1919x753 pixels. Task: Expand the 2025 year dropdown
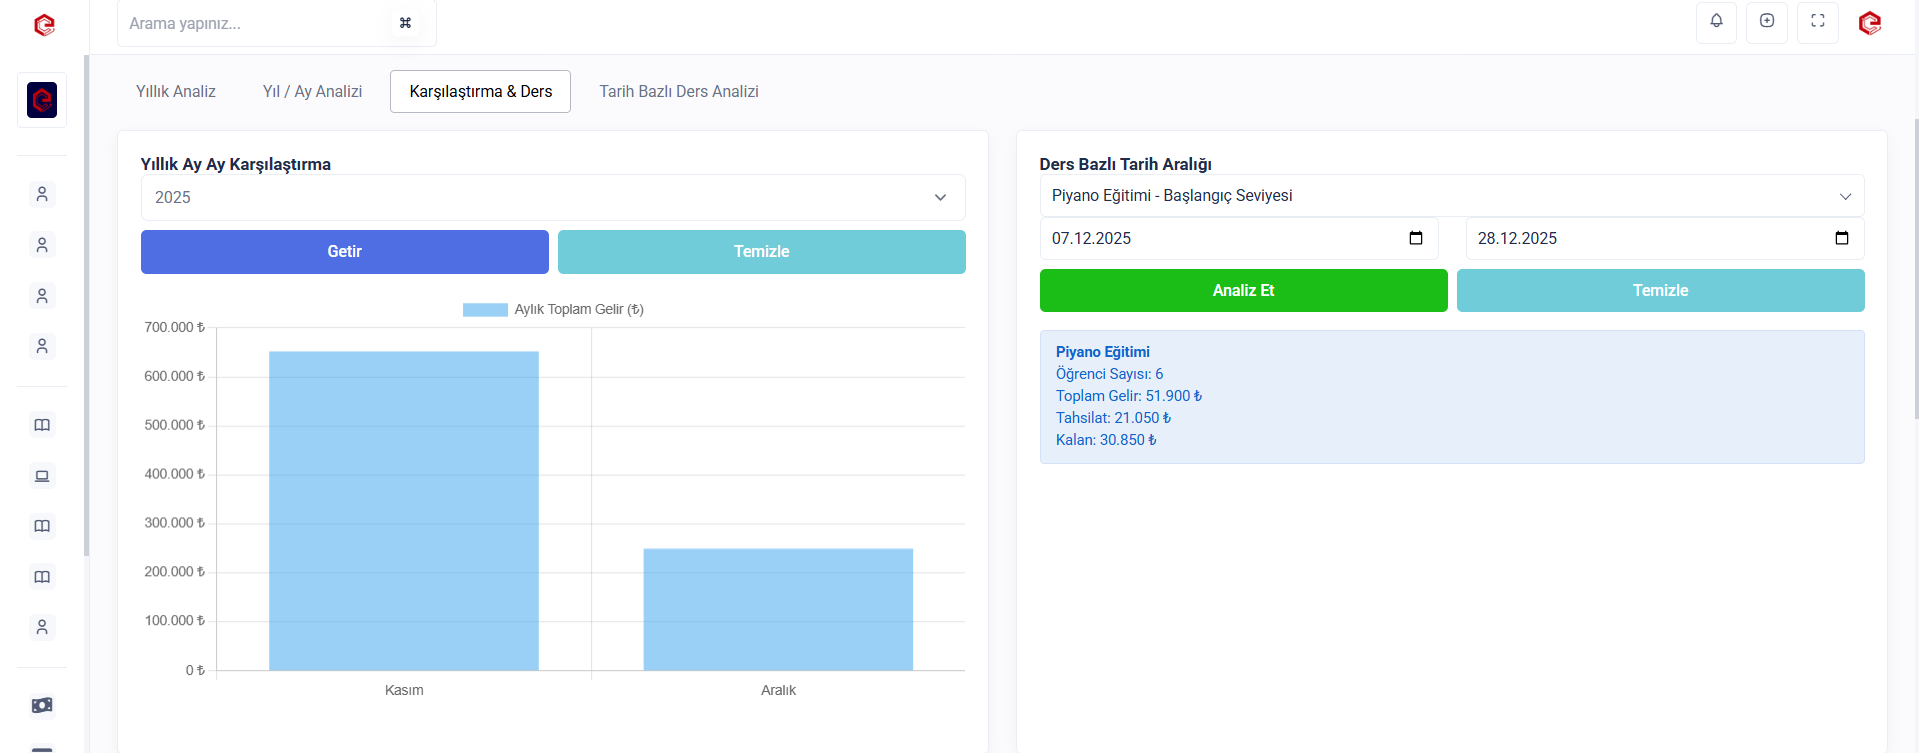pyautogui.click(x=552, y=198)
